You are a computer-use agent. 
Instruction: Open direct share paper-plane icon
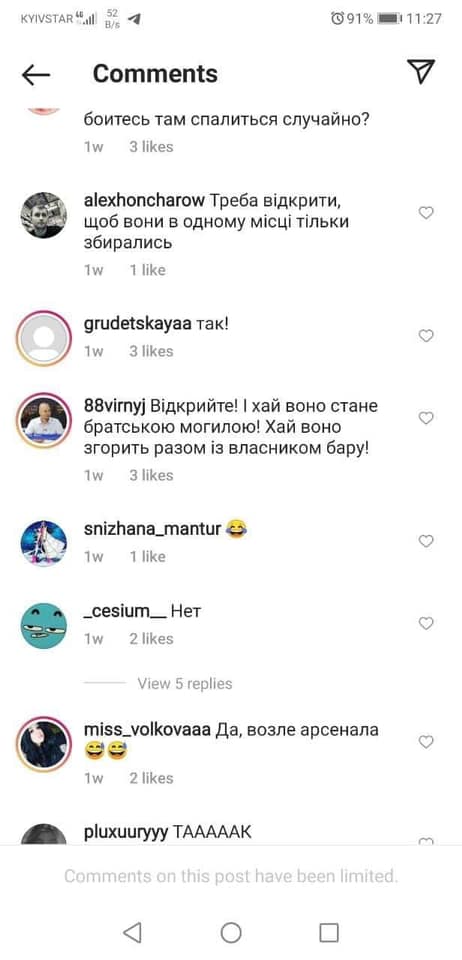point(421,72)
